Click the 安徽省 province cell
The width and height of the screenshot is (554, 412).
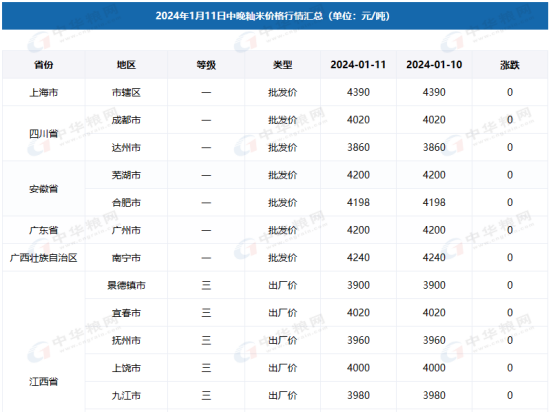pyautogui.click(x=43, y=189)
